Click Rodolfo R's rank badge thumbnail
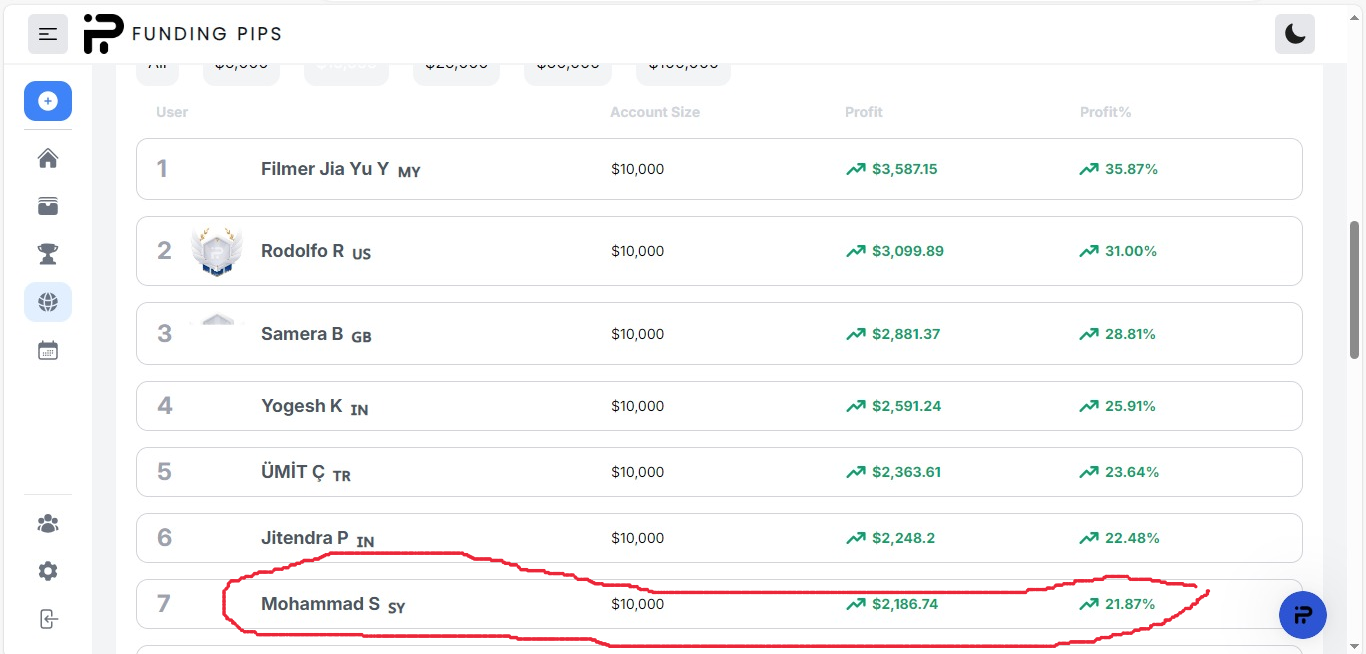 click(x=217, y=251)
